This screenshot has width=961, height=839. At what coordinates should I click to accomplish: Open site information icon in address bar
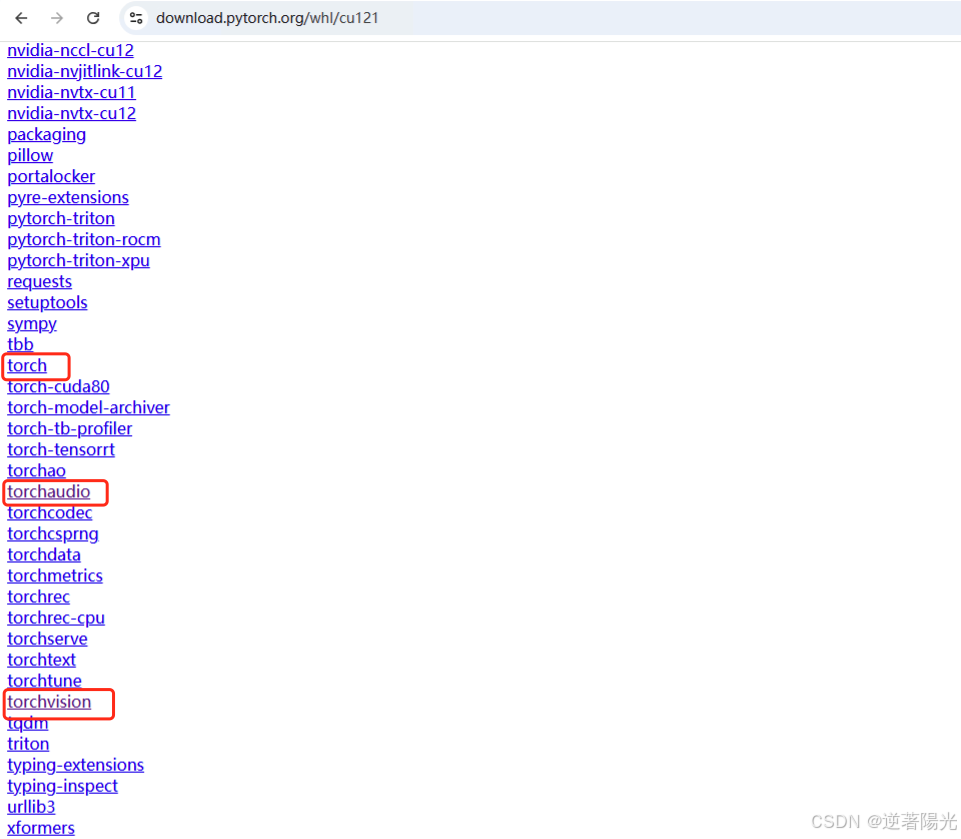(136, 18)
